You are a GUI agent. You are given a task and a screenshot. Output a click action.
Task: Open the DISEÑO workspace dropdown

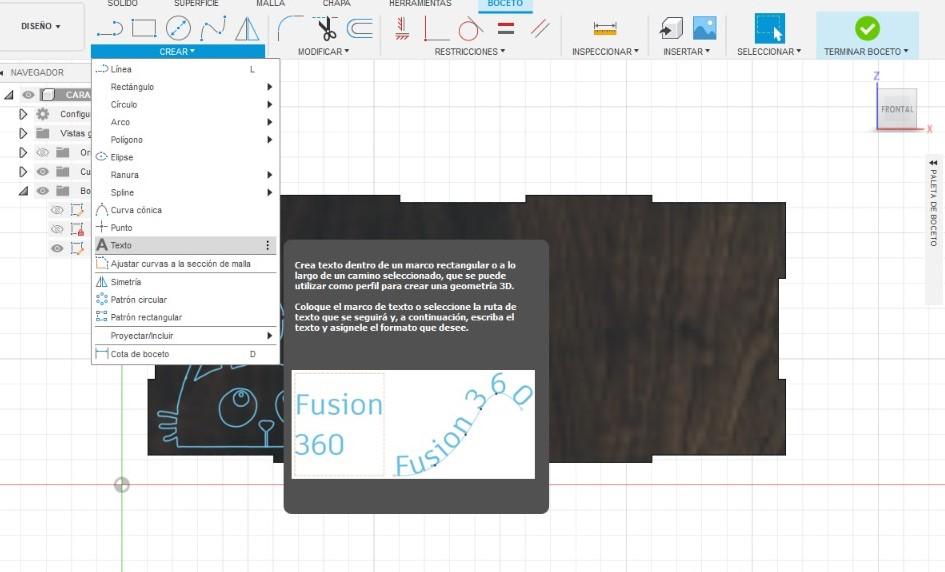pyautogui.click(x=41, y=27)
